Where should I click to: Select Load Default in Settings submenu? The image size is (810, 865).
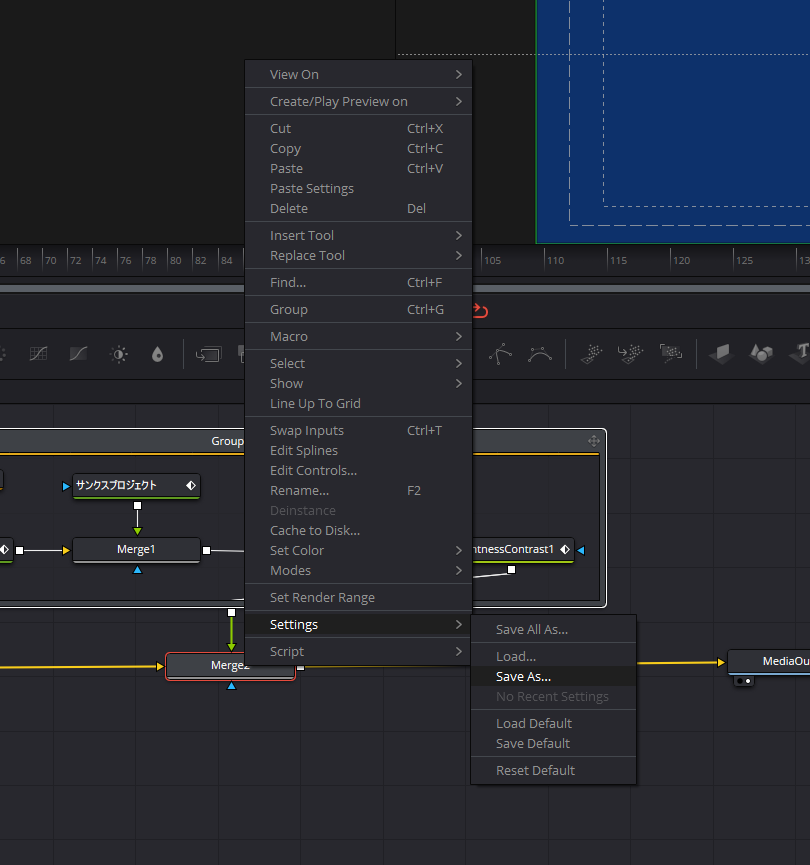553,723
